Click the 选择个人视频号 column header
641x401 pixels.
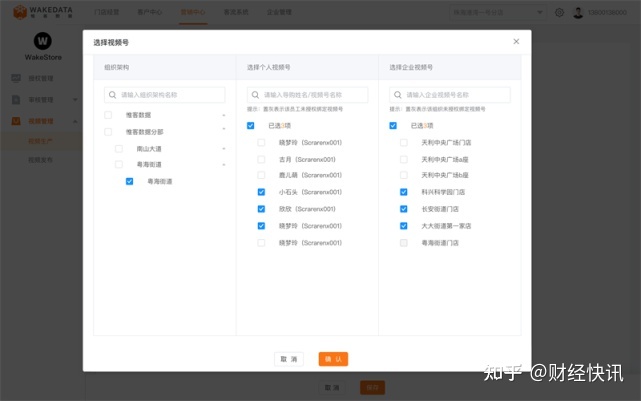(x=269, y=67)
